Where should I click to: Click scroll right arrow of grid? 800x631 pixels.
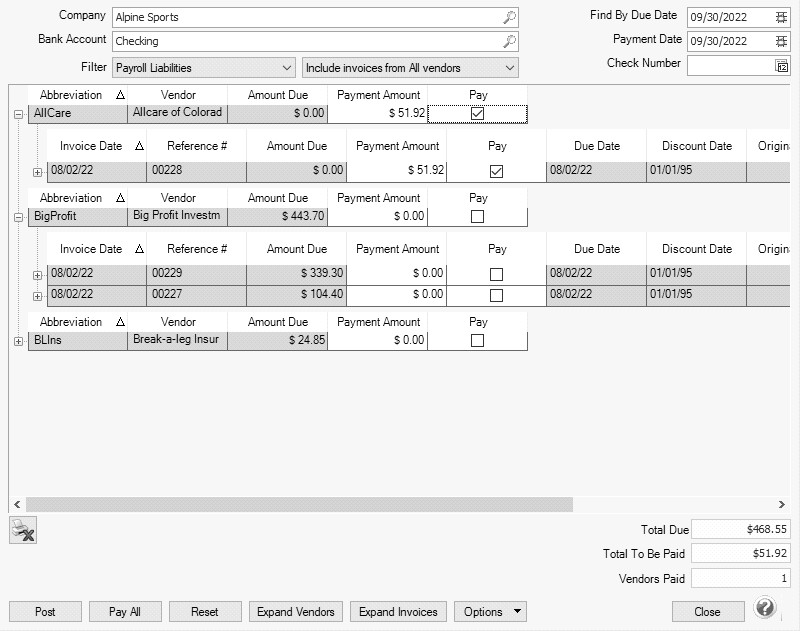782,504
